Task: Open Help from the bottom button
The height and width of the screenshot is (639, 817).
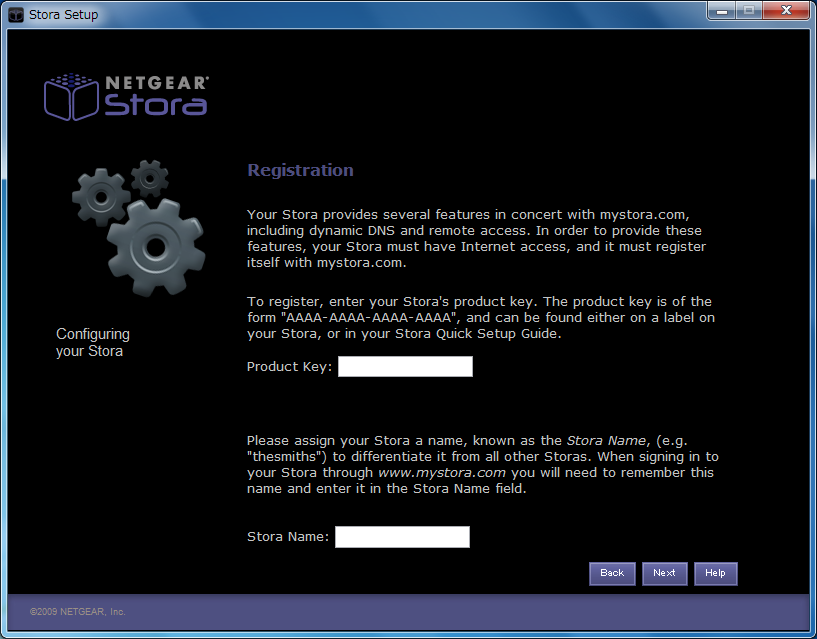Action: [715, 573]
